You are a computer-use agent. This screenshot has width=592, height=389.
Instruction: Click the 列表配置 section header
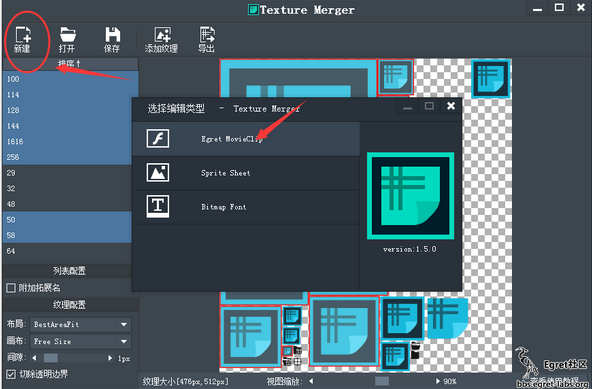(x=70, y=271)
